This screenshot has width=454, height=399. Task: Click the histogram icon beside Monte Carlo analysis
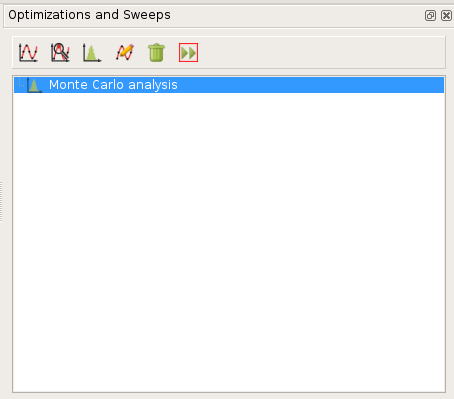[x=34, y=85]
